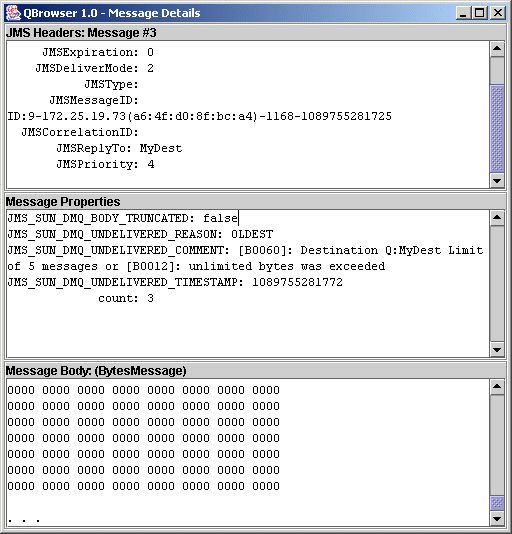512x534 pixels.
Task: Click down arrow of Message Body scrollbar
Action: [497, 519]
